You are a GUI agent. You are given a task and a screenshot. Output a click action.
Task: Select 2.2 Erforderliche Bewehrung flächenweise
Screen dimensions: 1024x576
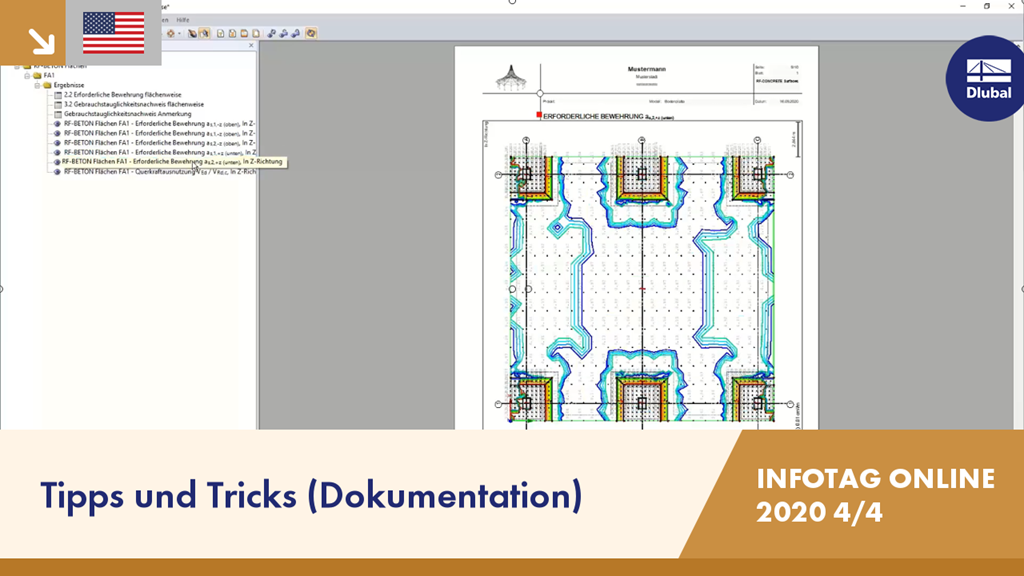(123, 95)
